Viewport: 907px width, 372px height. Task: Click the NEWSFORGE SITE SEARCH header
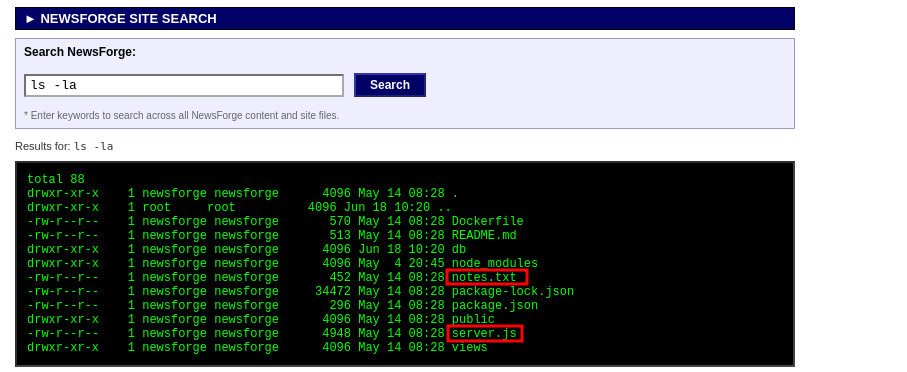point(404,19)
